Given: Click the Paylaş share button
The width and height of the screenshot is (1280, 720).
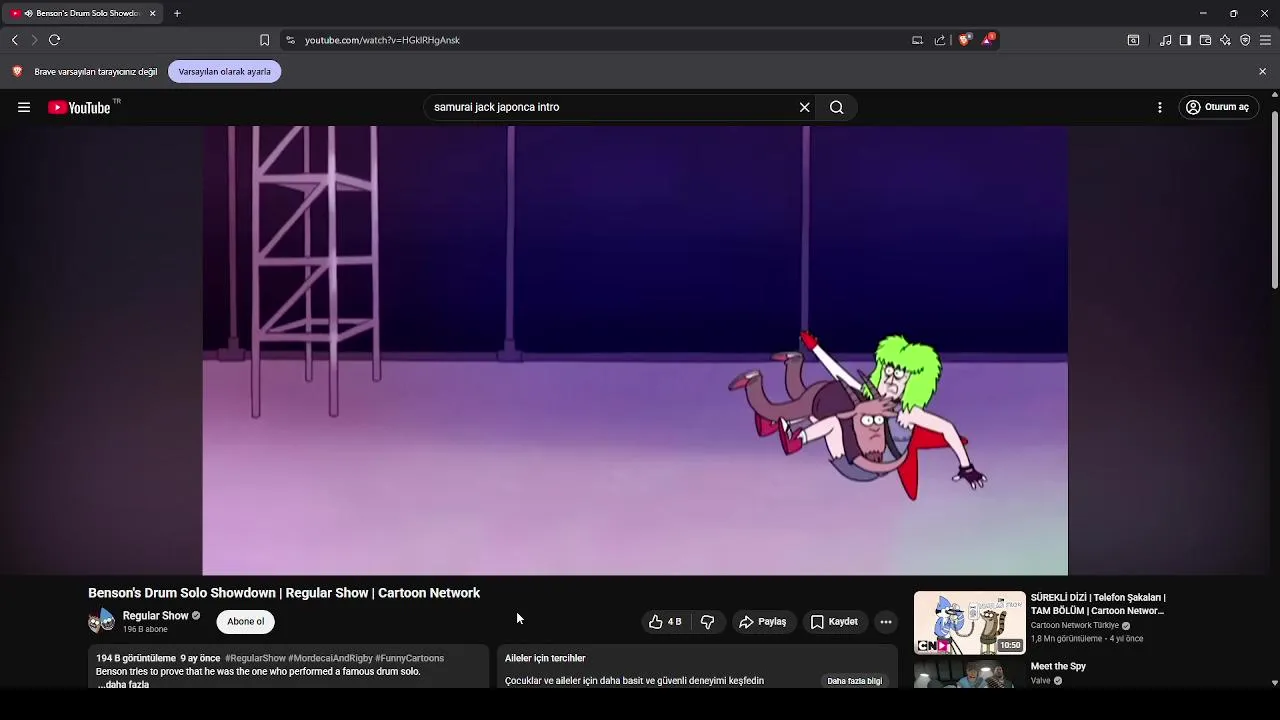Looking at the screenshot, I should [x=763, y=622].
